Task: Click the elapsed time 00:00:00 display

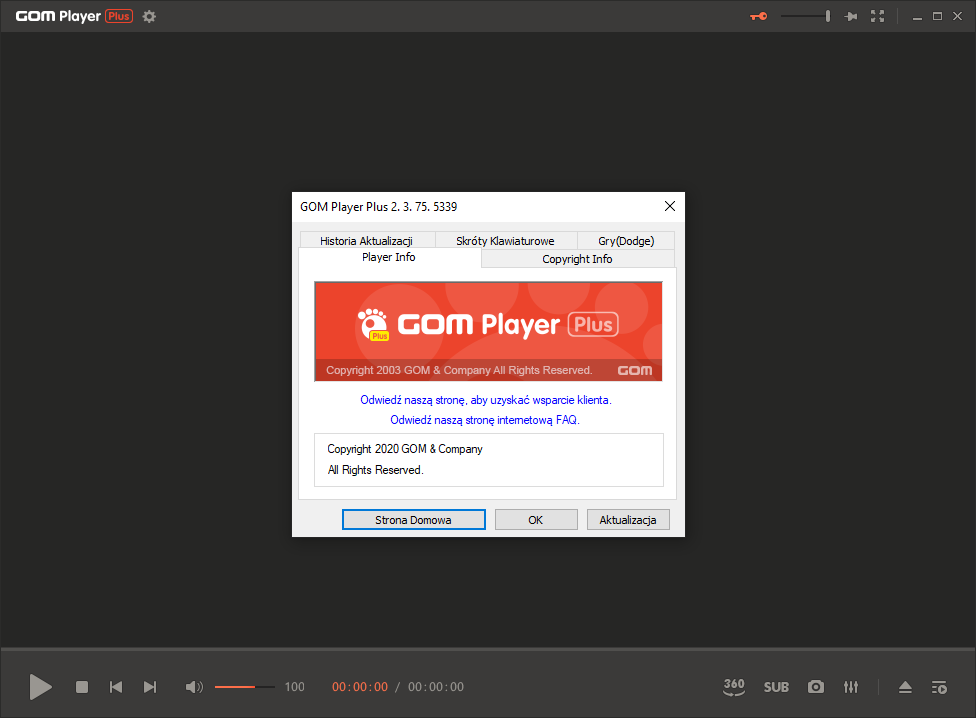Action: click(x=360, y=687)
